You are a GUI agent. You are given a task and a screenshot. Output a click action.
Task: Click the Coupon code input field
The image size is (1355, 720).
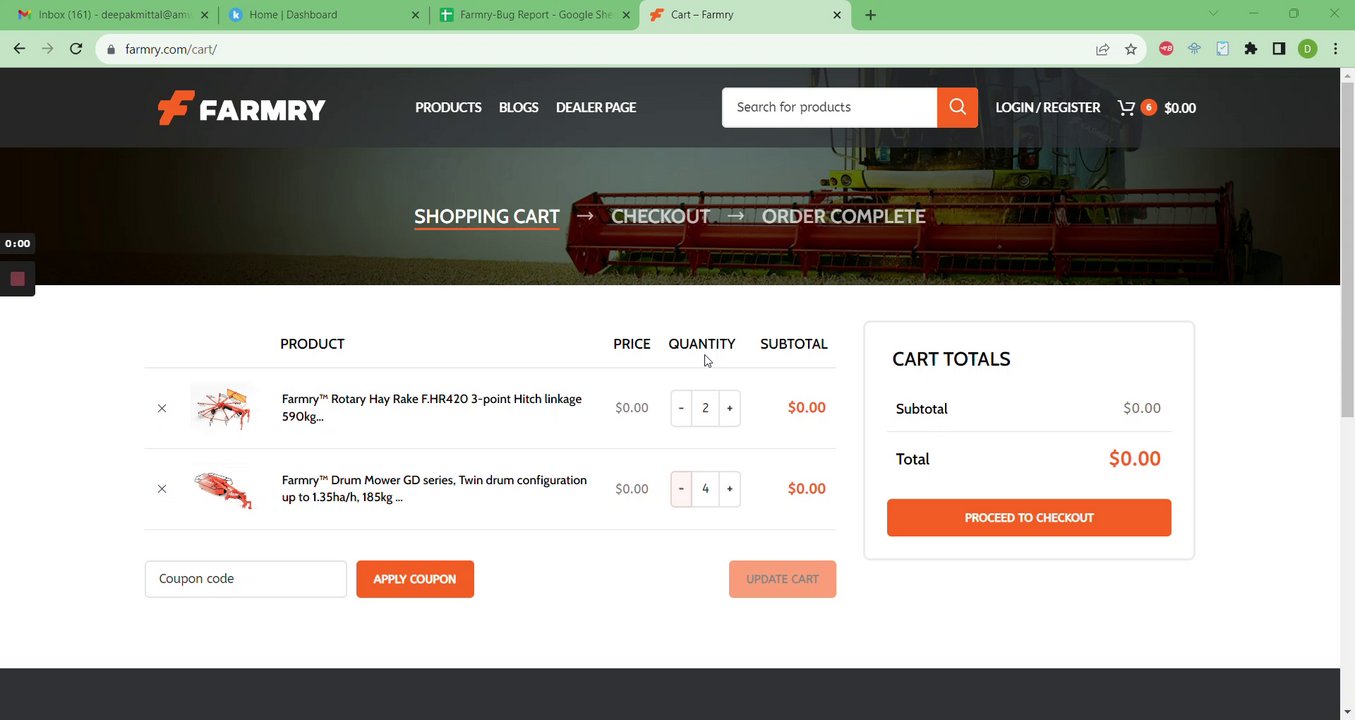(246, 579)
